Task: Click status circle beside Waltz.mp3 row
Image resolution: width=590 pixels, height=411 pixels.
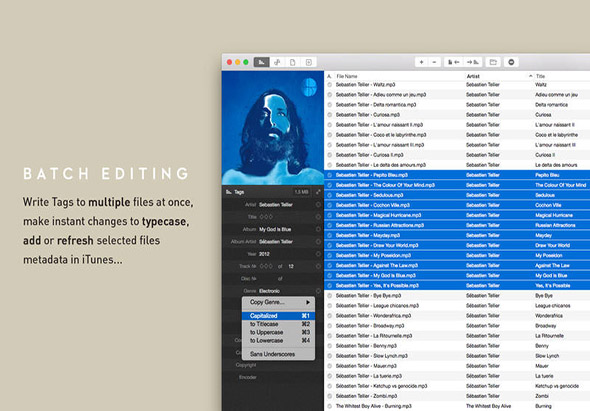Action: click(330, 85)
